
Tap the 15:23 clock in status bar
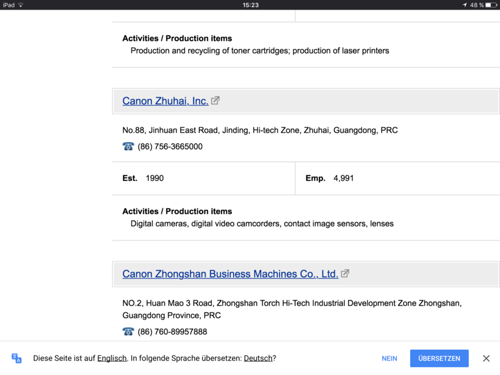(x=251, y=5)
